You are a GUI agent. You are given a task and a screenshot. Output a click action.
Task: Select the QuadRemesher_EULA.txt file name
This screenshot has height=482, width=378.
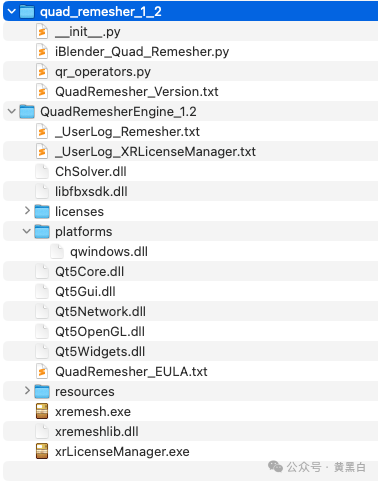[x=131, y=372]
